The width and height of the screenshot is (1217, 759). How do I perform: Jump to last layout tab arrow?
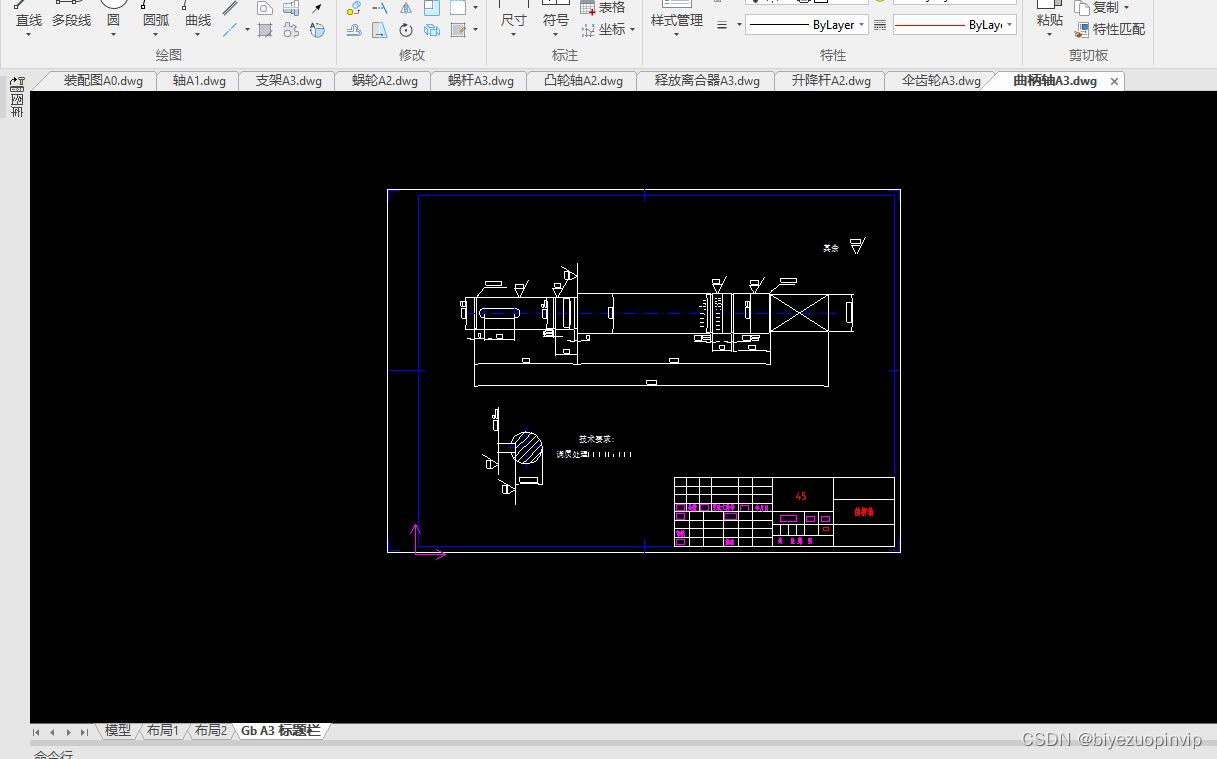click(x=84, y=732)
